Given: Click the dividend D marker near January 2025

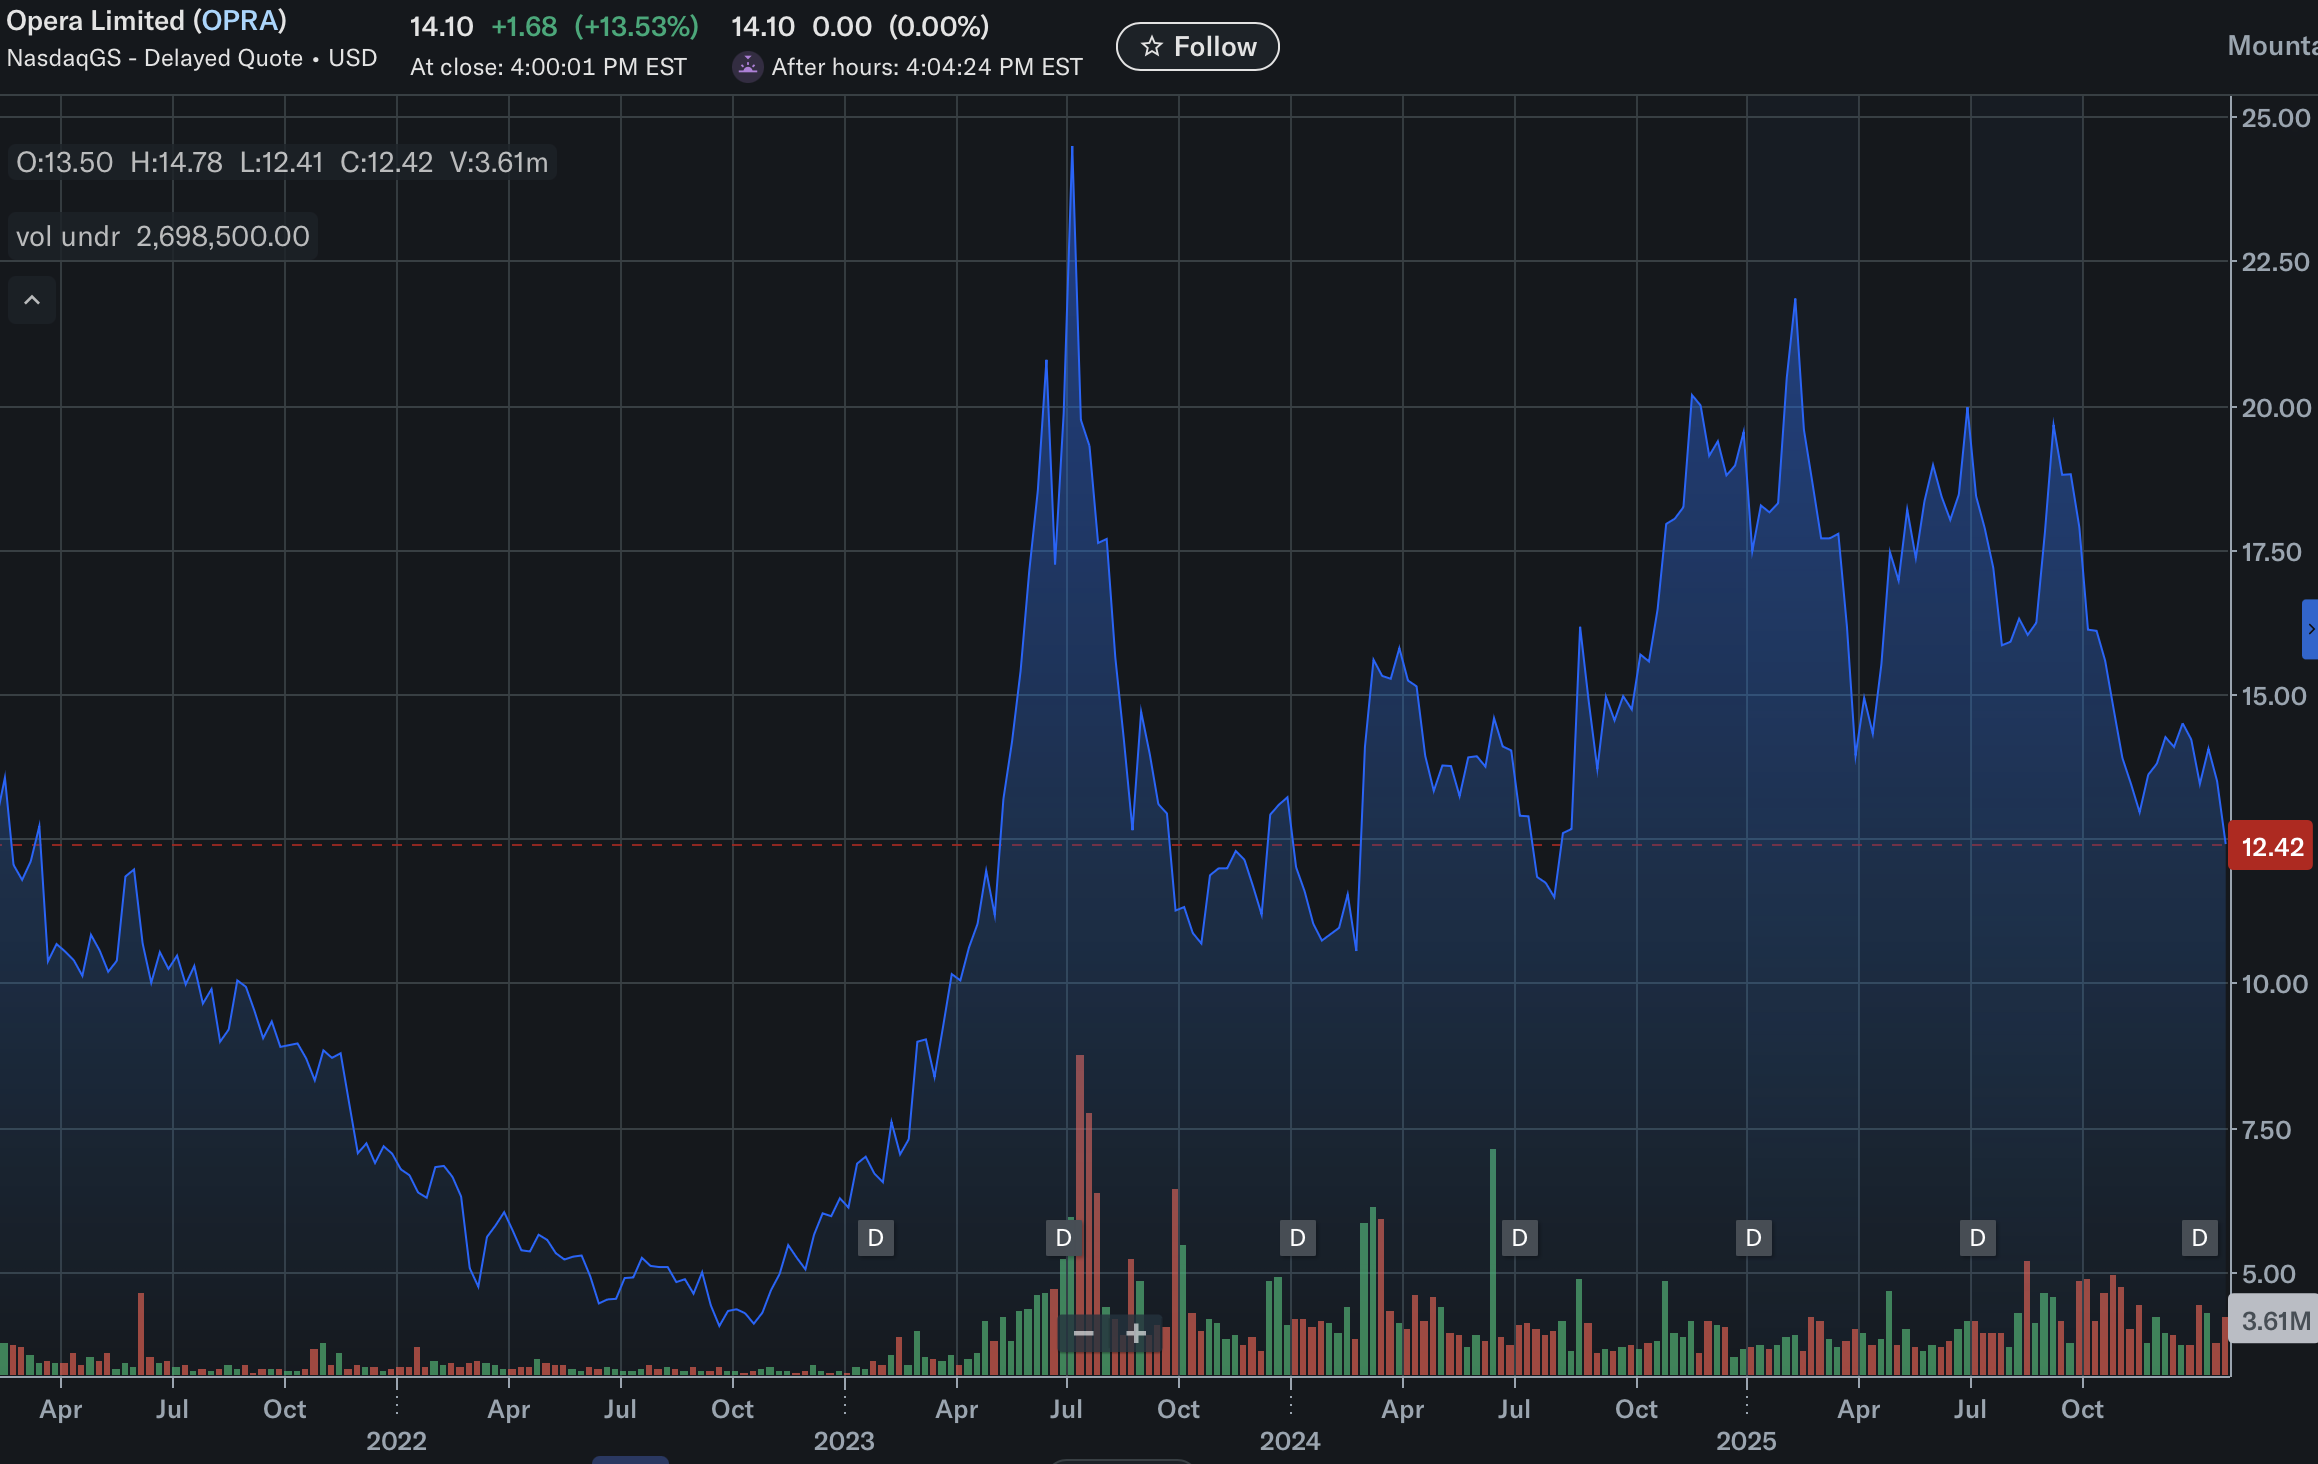Looking at the screenshot, I should [1753, 1238].
